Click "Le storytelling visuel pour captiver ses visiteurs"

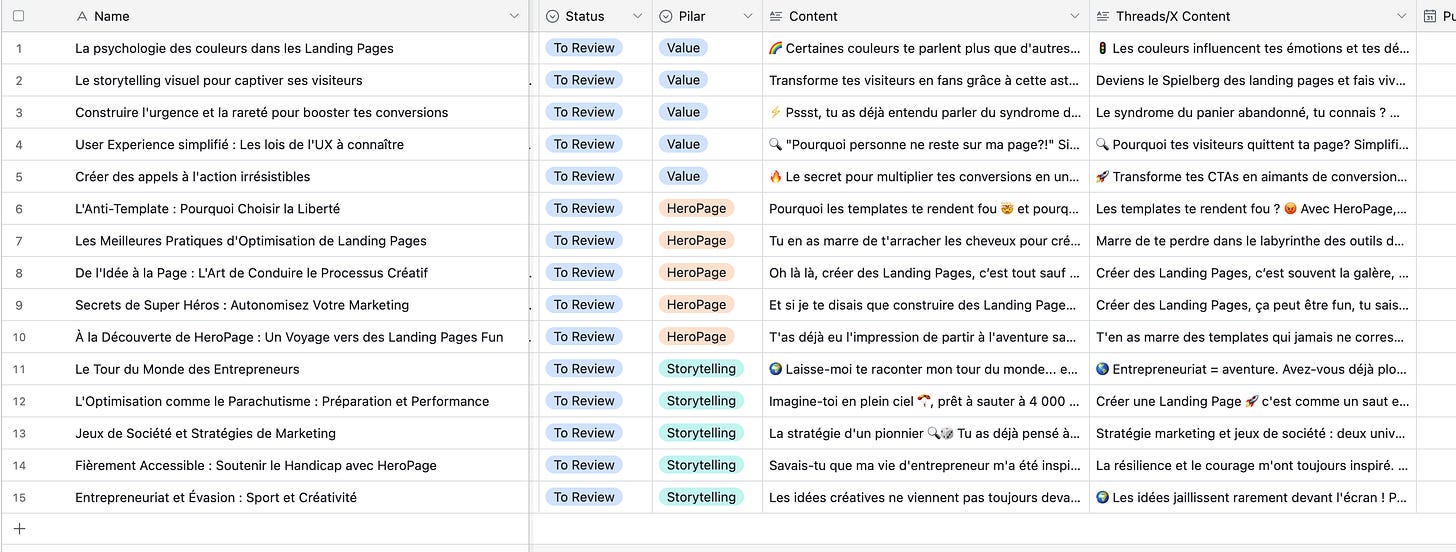pos(219,80)
